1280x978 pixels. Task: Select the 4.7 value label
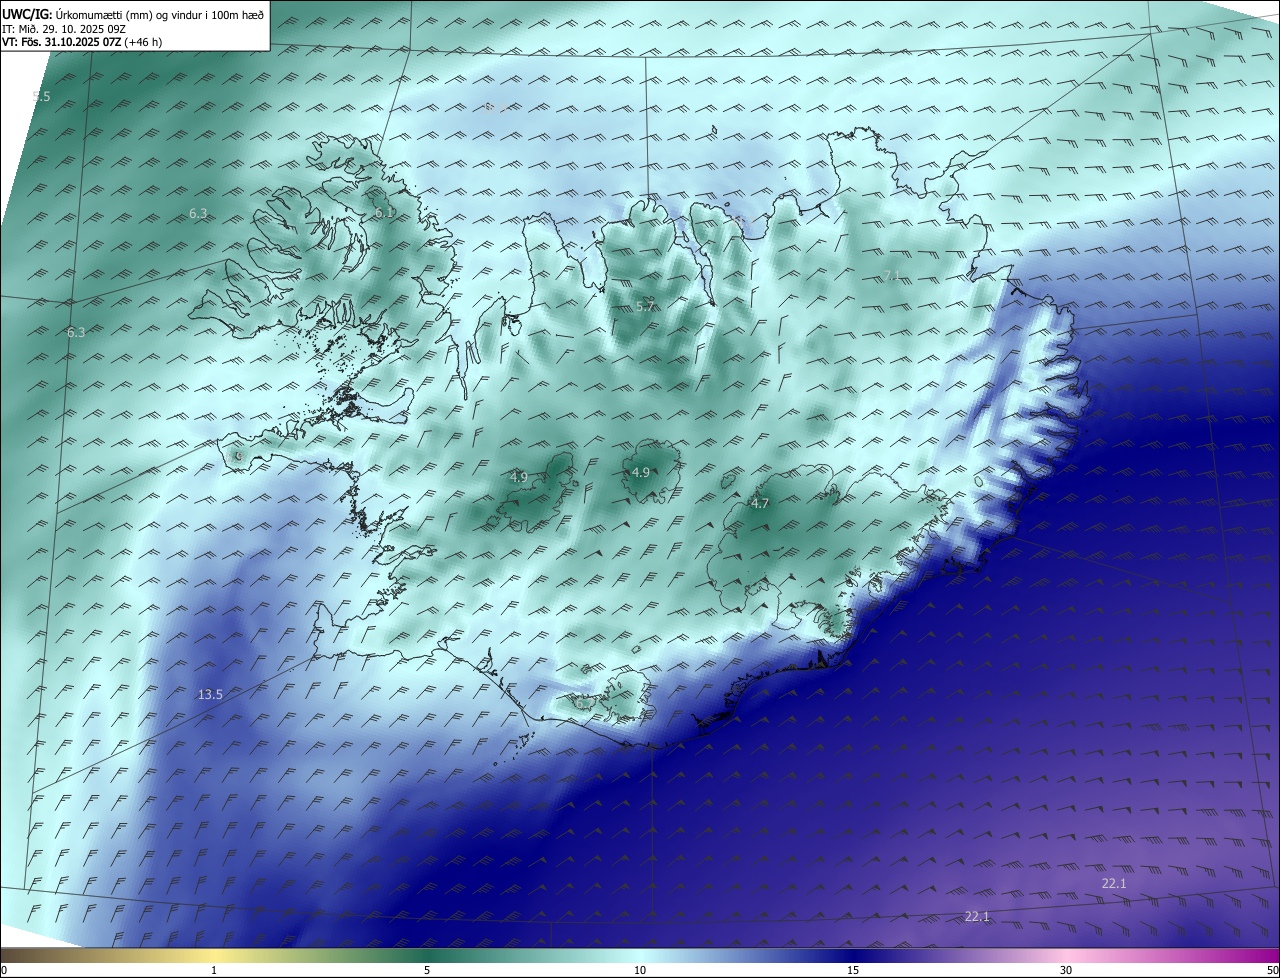[759, 503]
